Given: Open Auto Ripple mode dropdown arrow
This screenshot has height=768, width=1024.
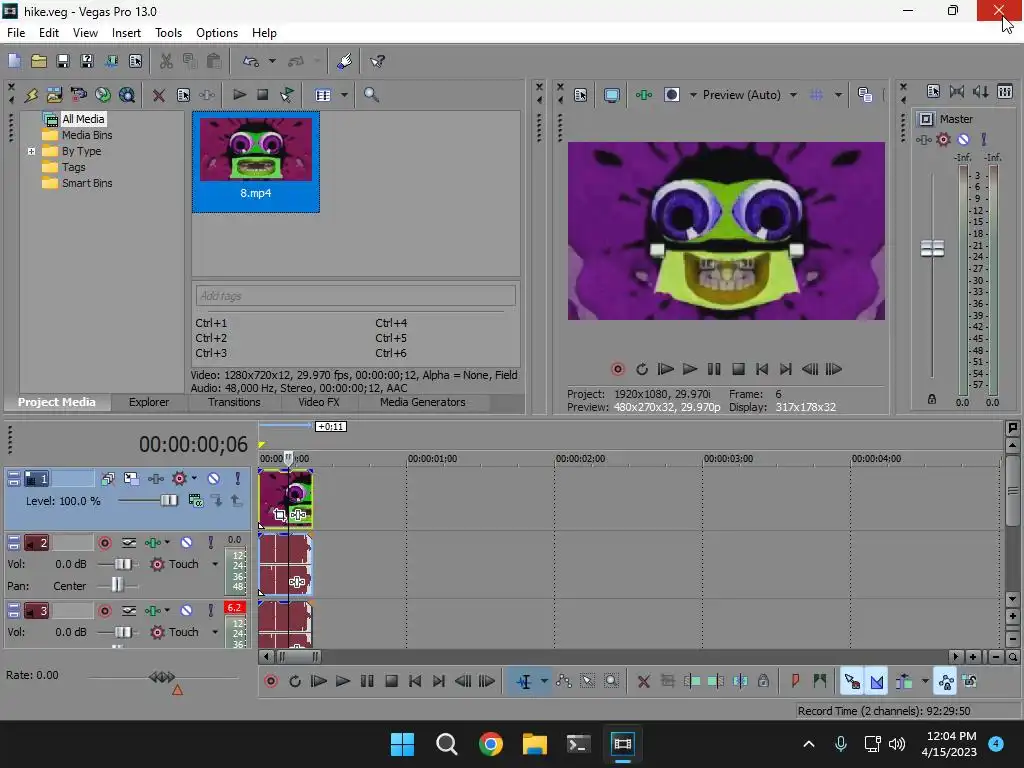Looking at the screenshot, I should [x=925, y=682].
